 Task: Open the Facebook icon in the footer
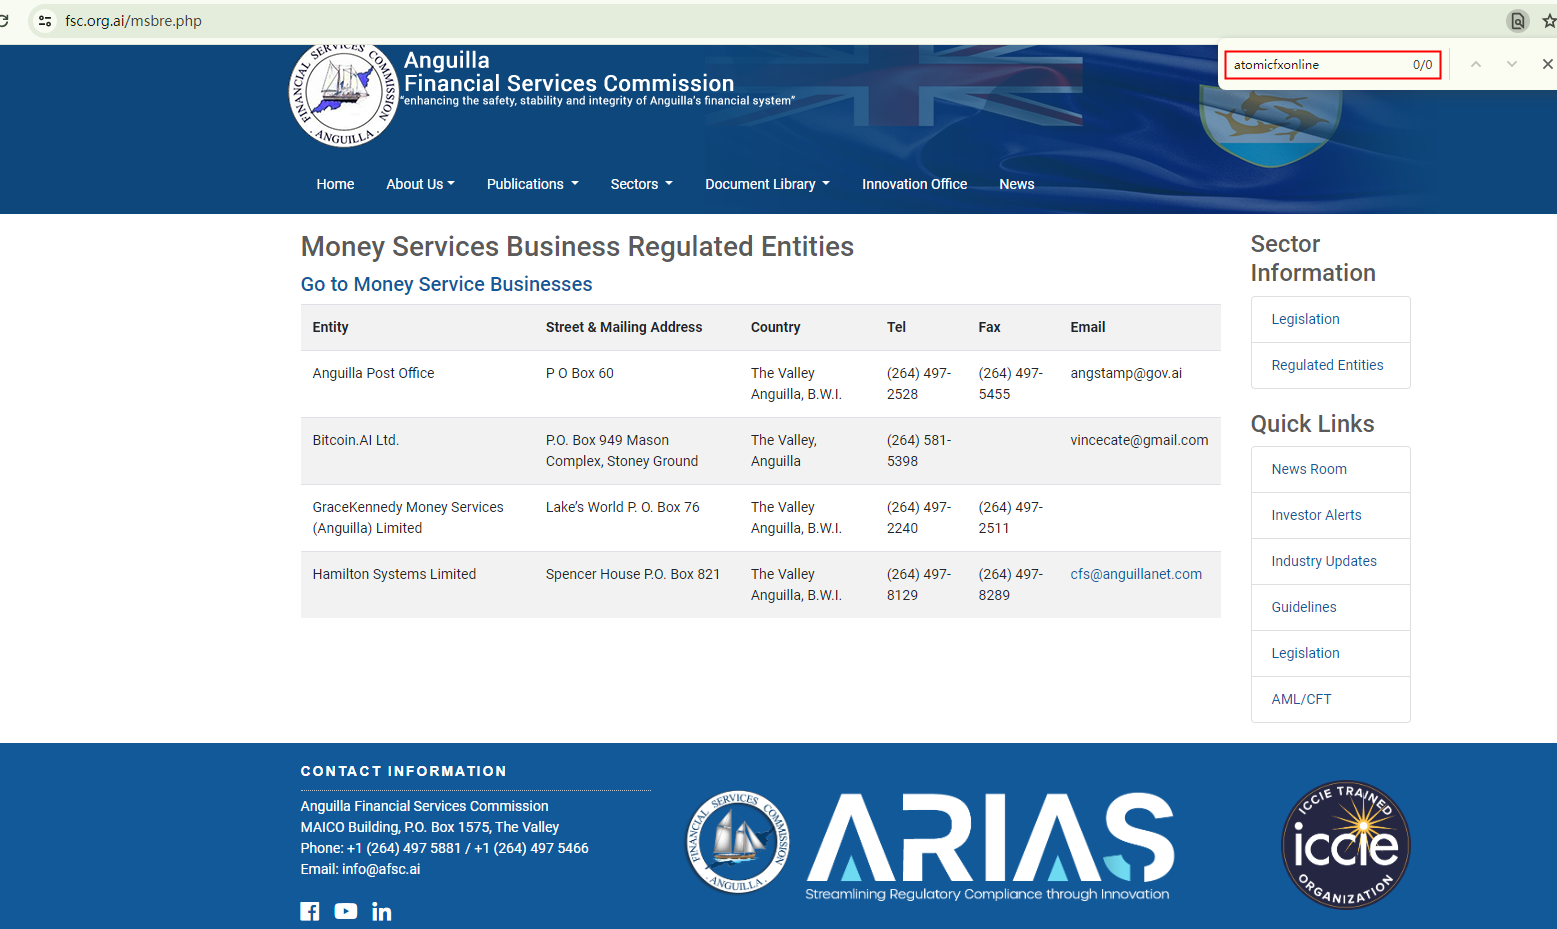[x=310, y=911]
